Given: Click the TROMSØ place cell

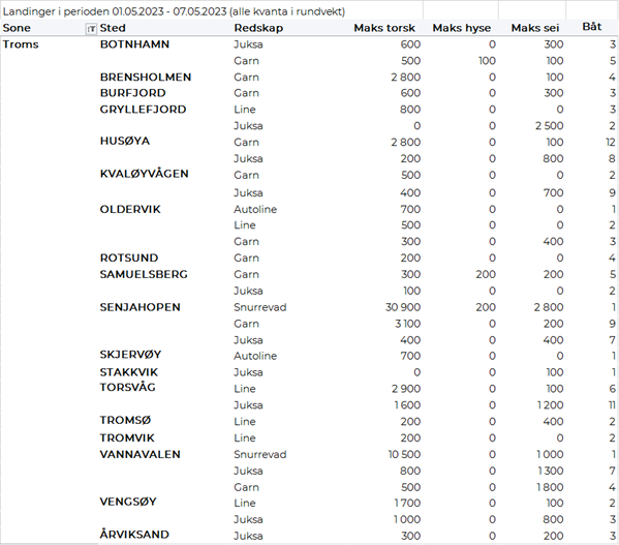Looking at the screenshot, I should [x=124, y=421].
